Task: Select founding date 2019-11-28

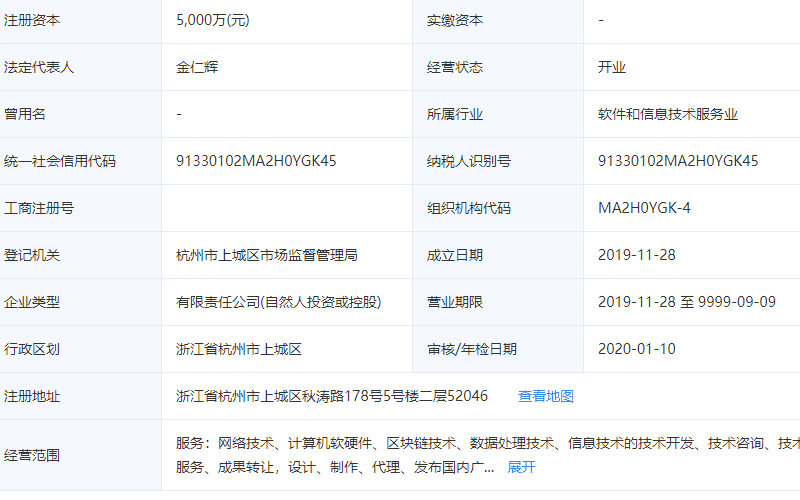Action: 637,255
